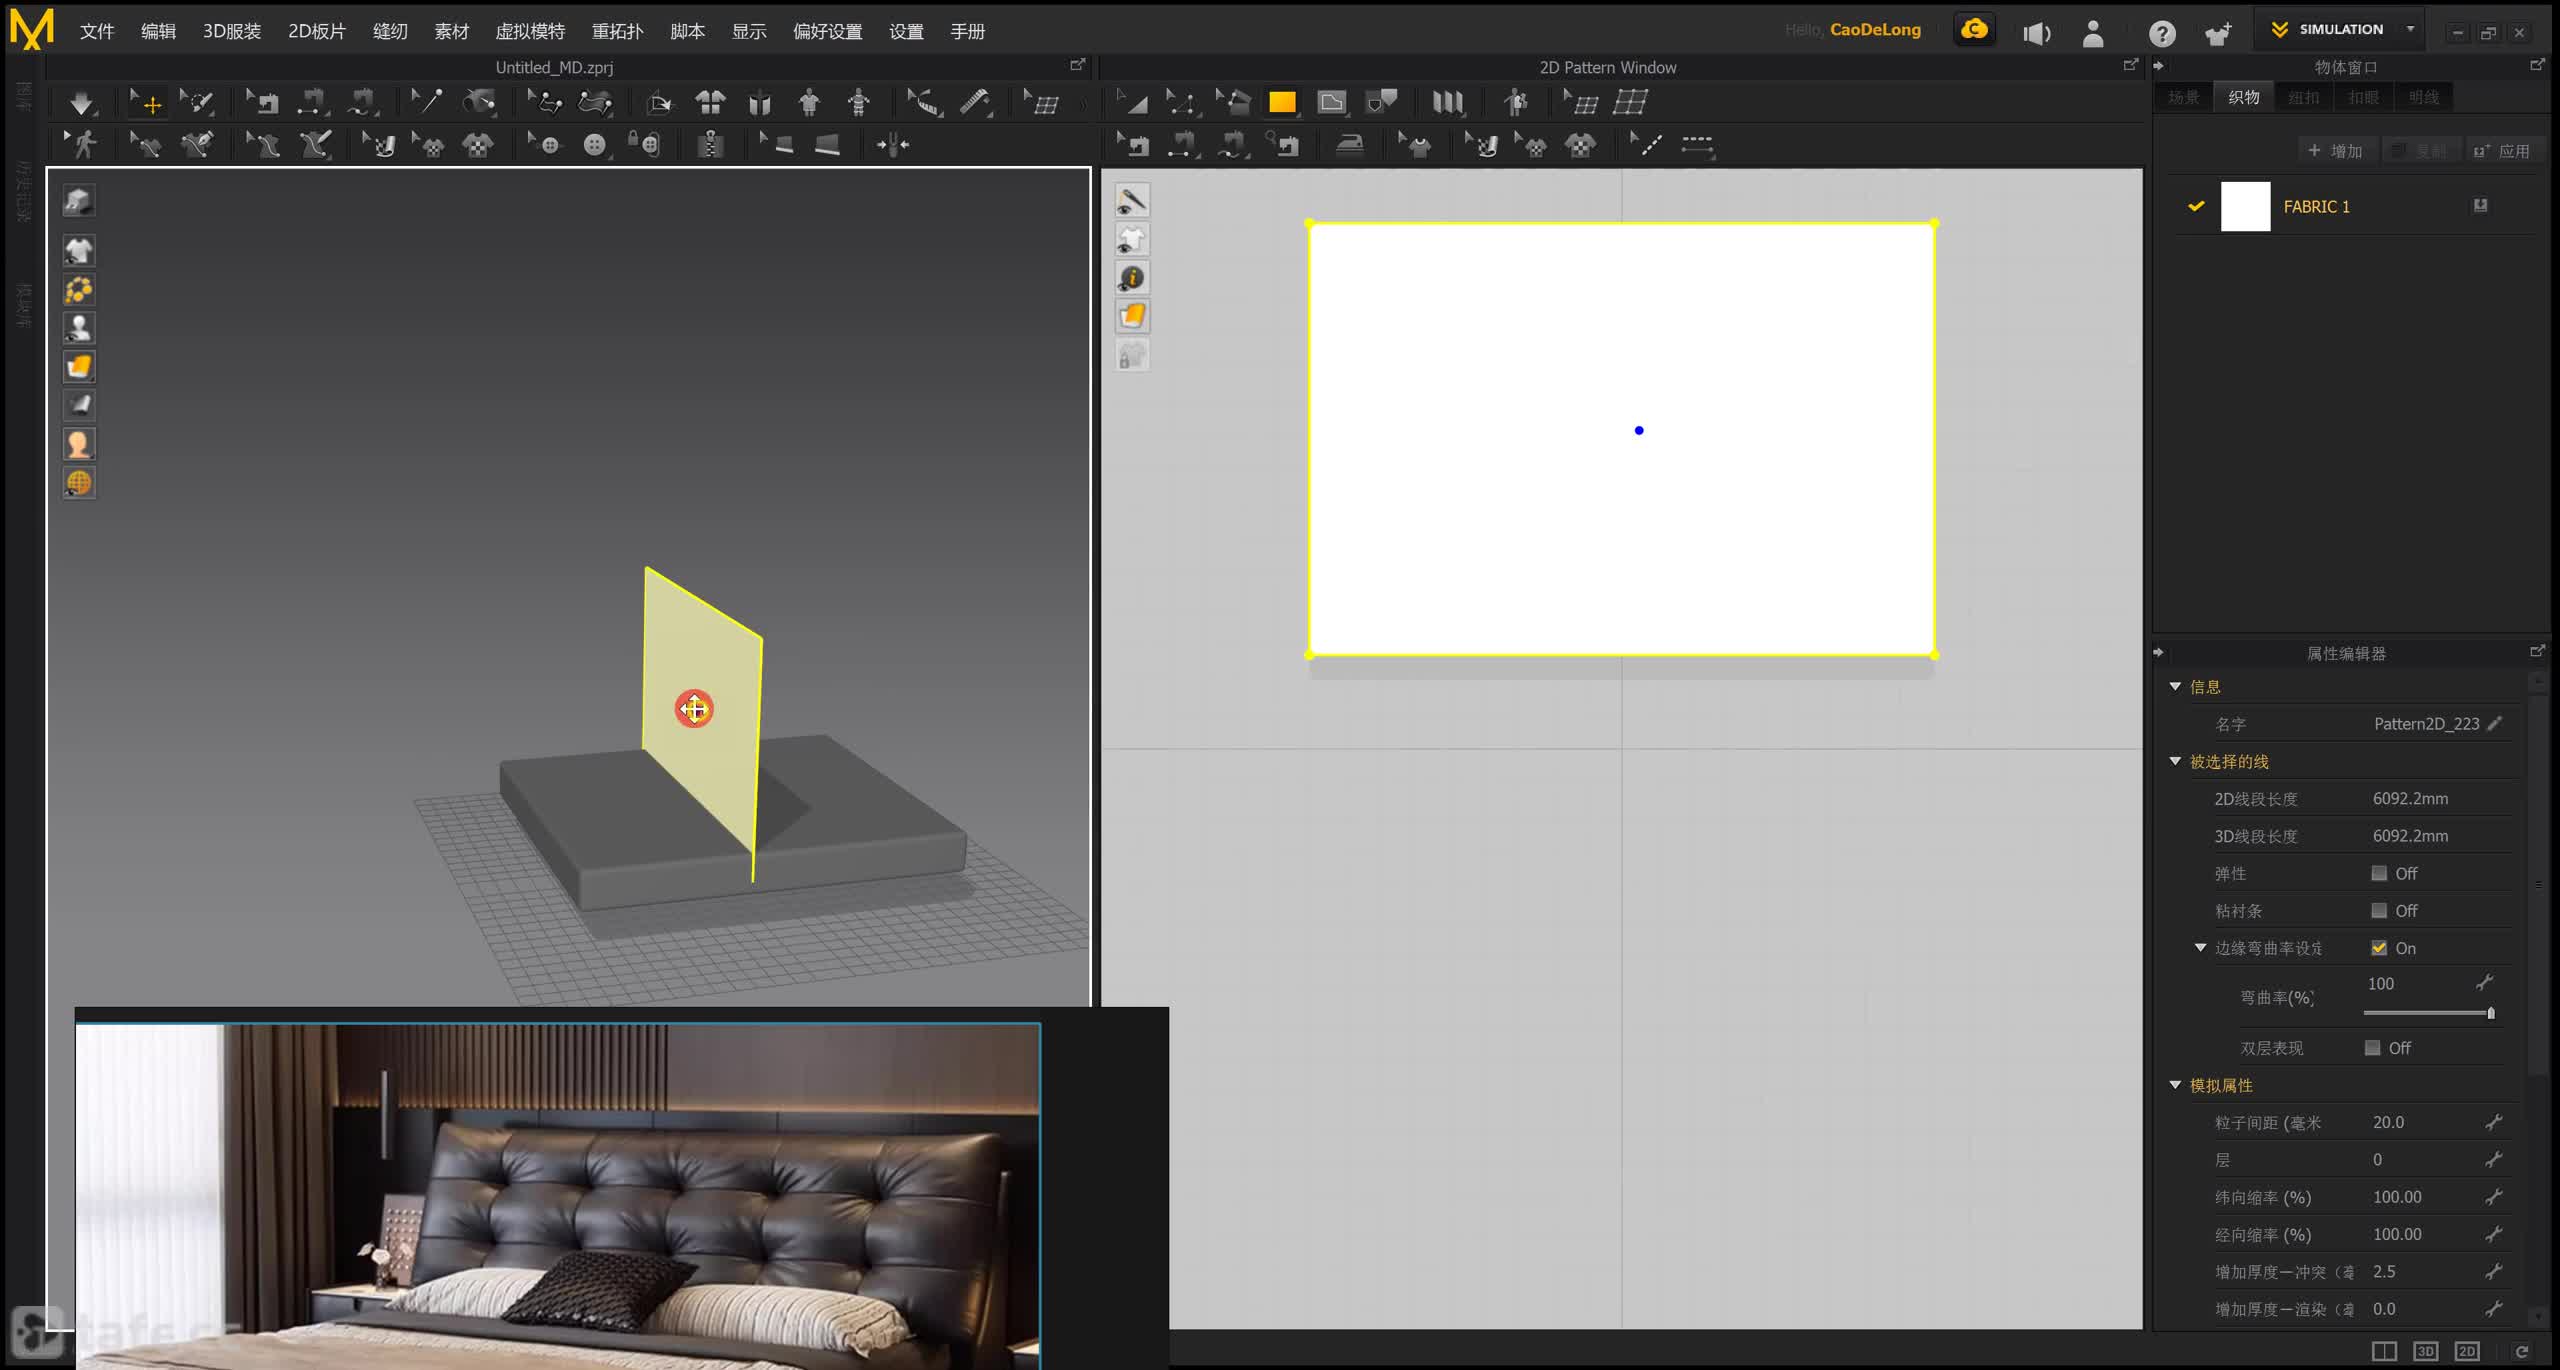Open the user account profile icon

click(2093, 34)
